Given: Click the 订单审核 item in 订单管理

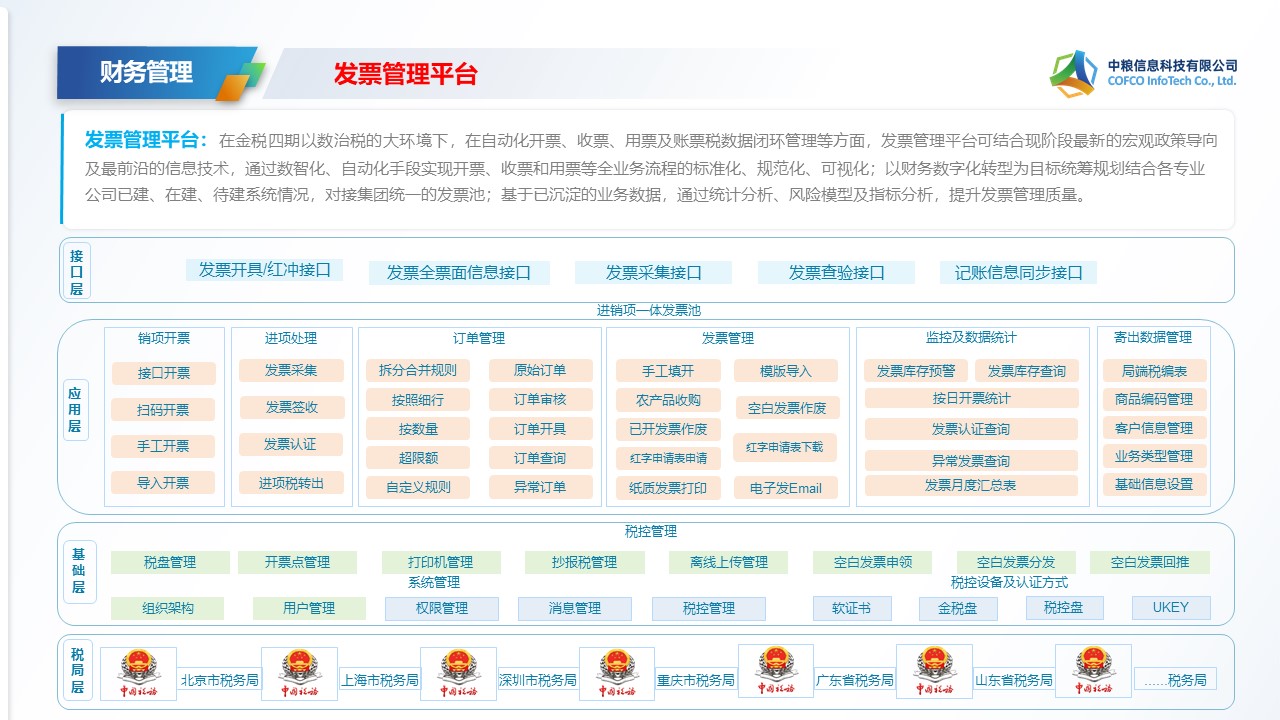Looking at the screenshot, I should coord(540,400).
